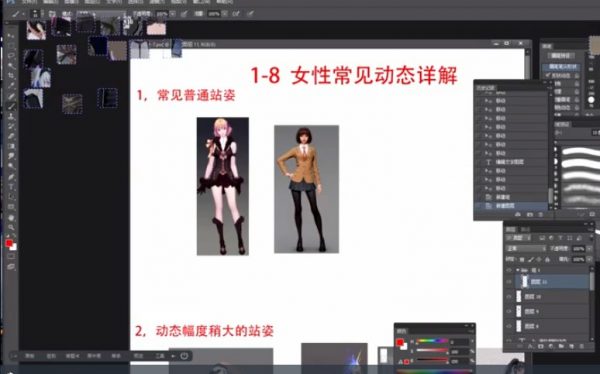Hide the 图层 9 layer with its eye icon

point(509,312)
